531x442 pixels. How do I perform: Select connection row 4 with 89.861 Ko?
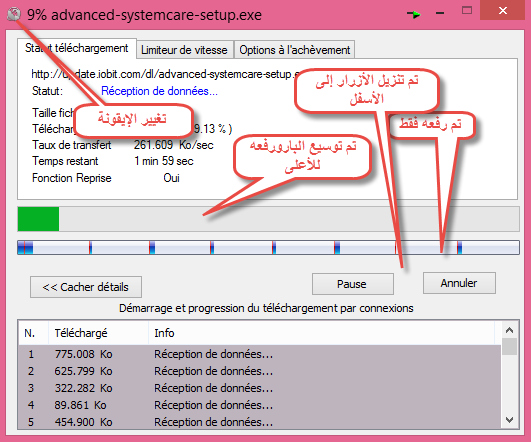[259, 405]
